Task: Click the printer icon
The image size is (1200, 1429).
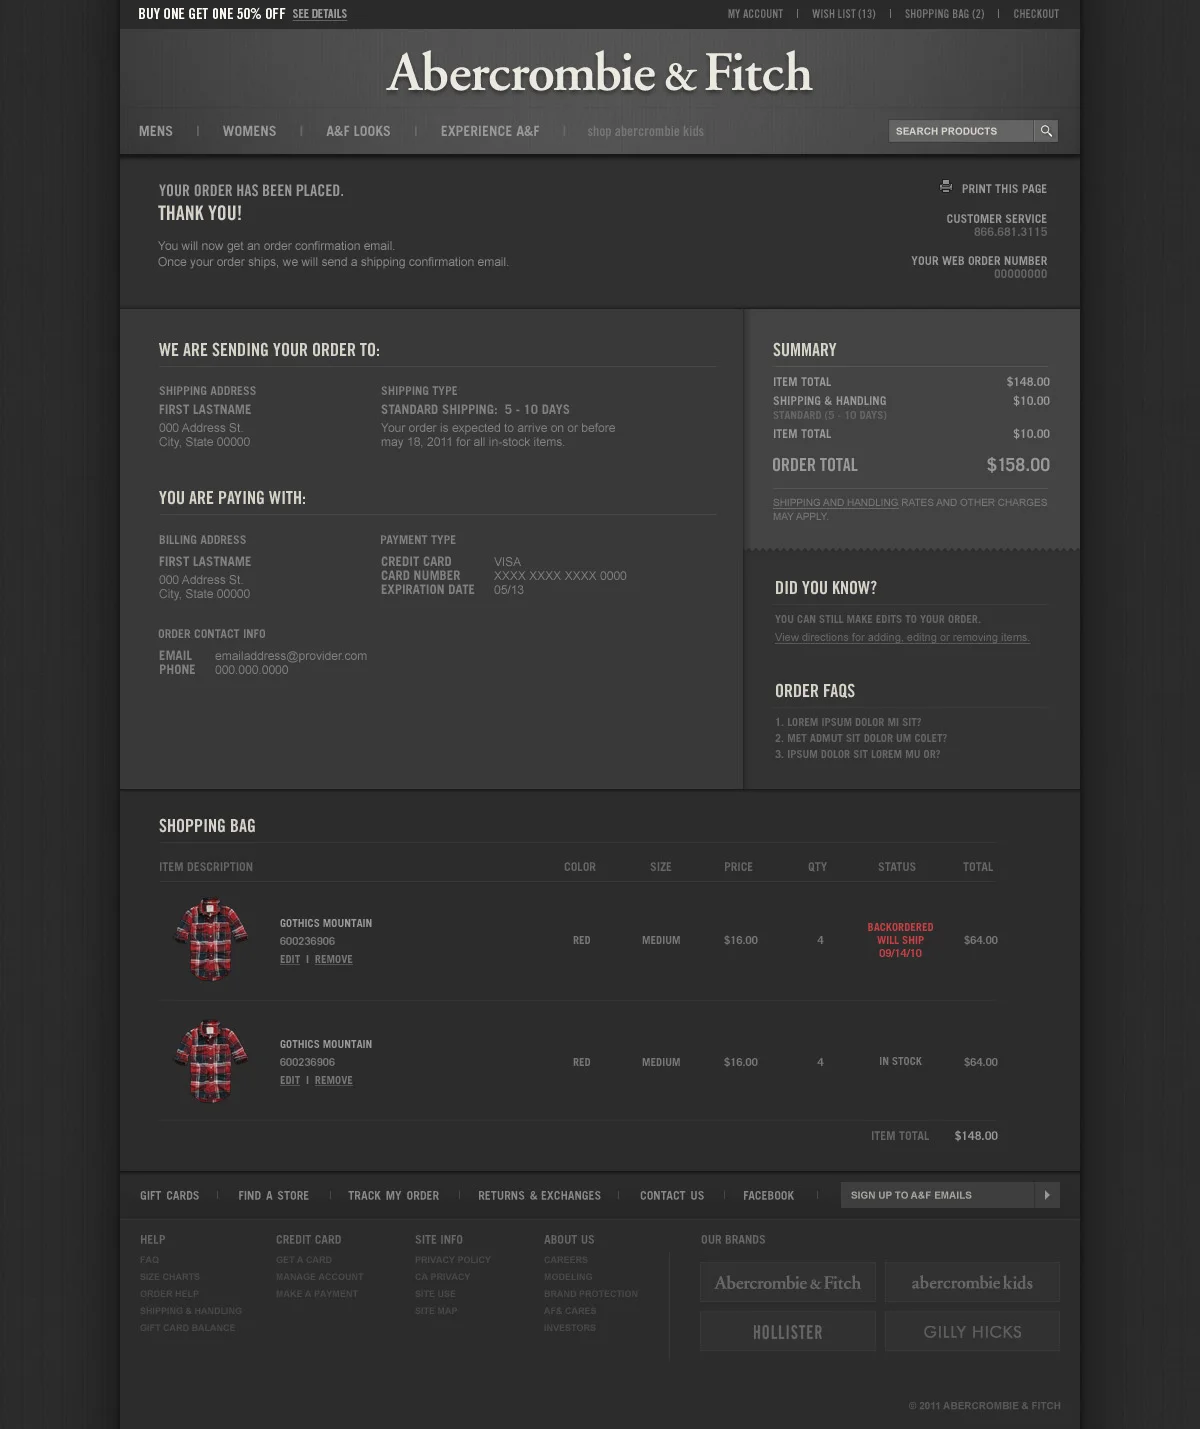Action: coord(946,187)
